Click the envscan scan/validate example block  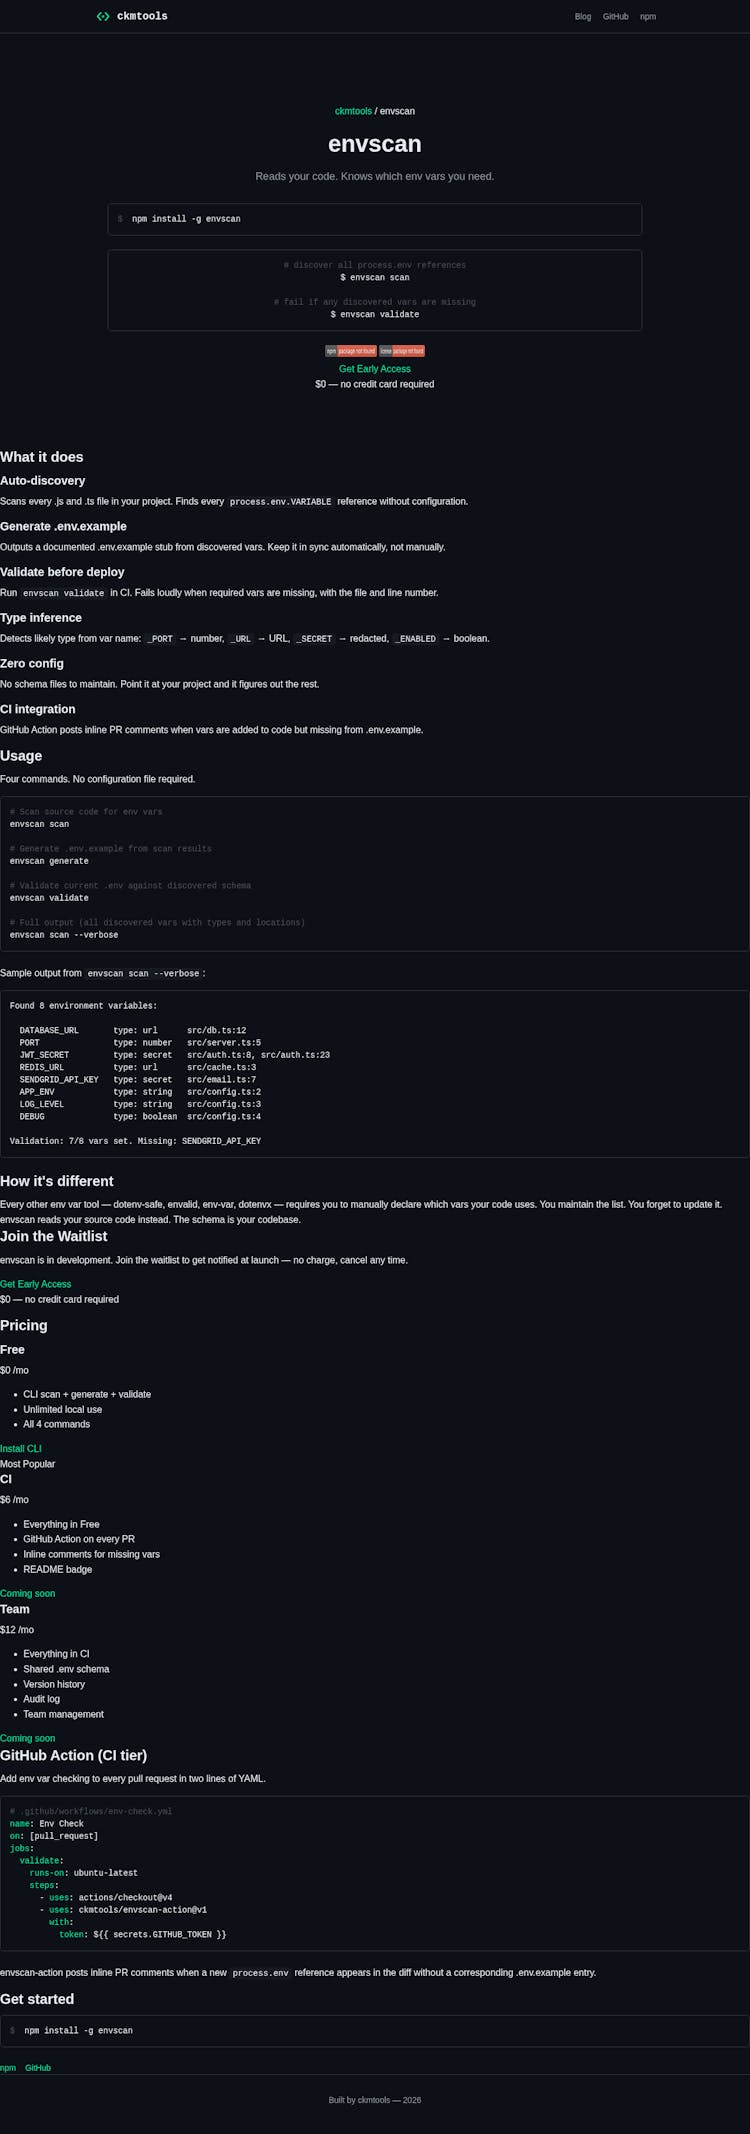pyautogui.click(x=375, y=290)
